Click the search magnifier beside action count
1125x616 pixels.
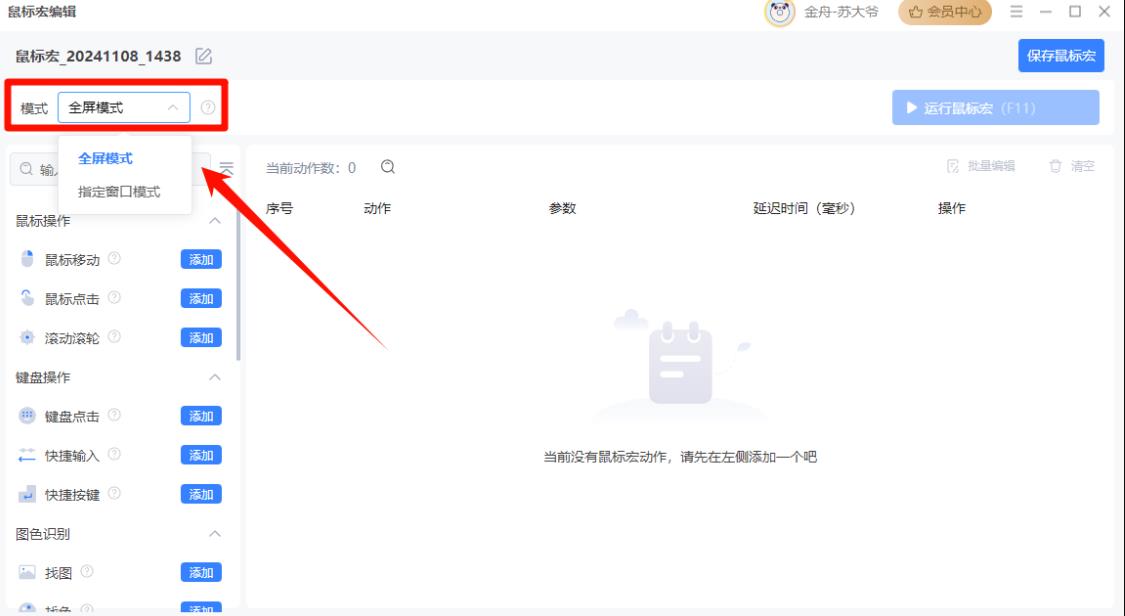coord(387,167)
